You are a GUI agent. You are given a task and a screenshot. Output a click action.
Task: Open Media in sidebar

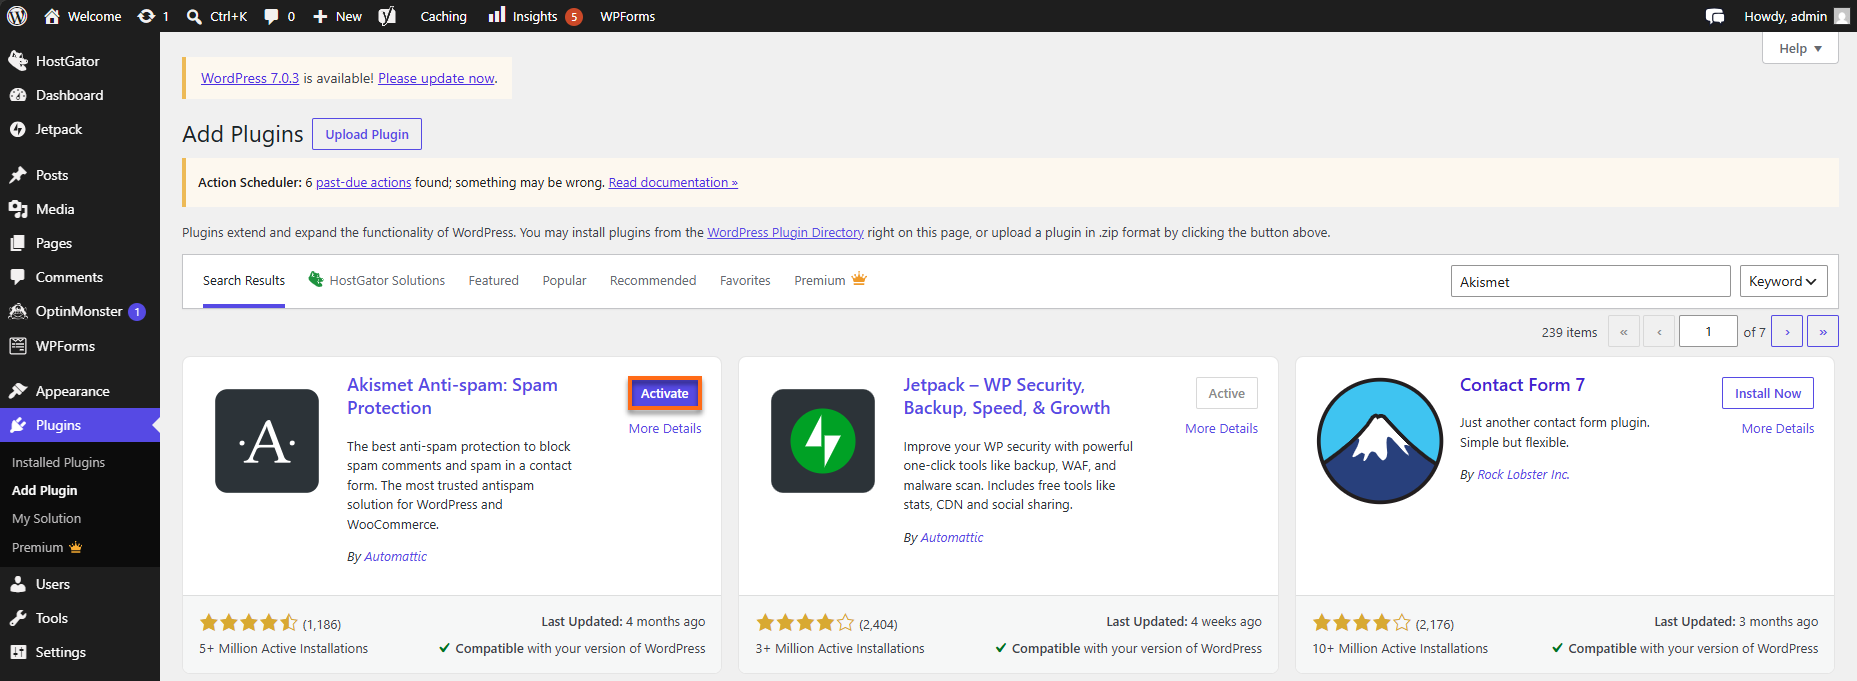[x=80, y=209]
